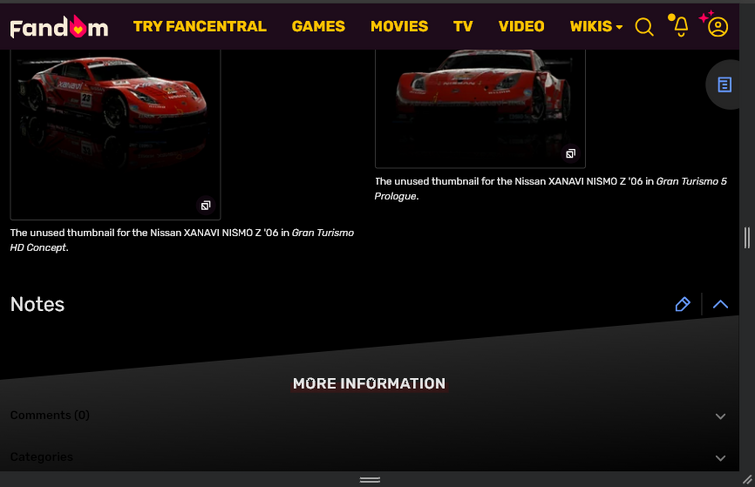Viewport: 755px width, 487px height.
Task: Open TRY FANCENTRAL in the navigation
Action: tap(200, 26)
